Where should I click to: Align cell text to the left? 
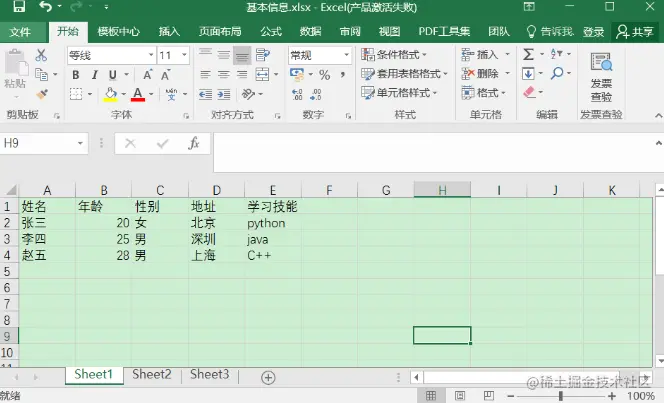[x=205, y=75]
